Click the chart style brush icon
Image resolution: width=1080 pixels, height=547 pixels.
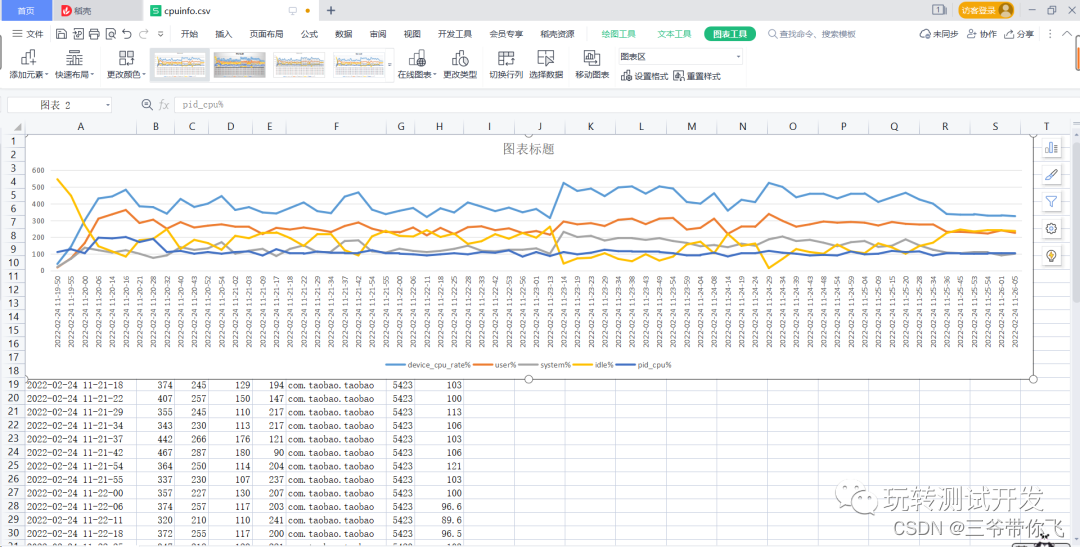click(x=1051, y=174)
